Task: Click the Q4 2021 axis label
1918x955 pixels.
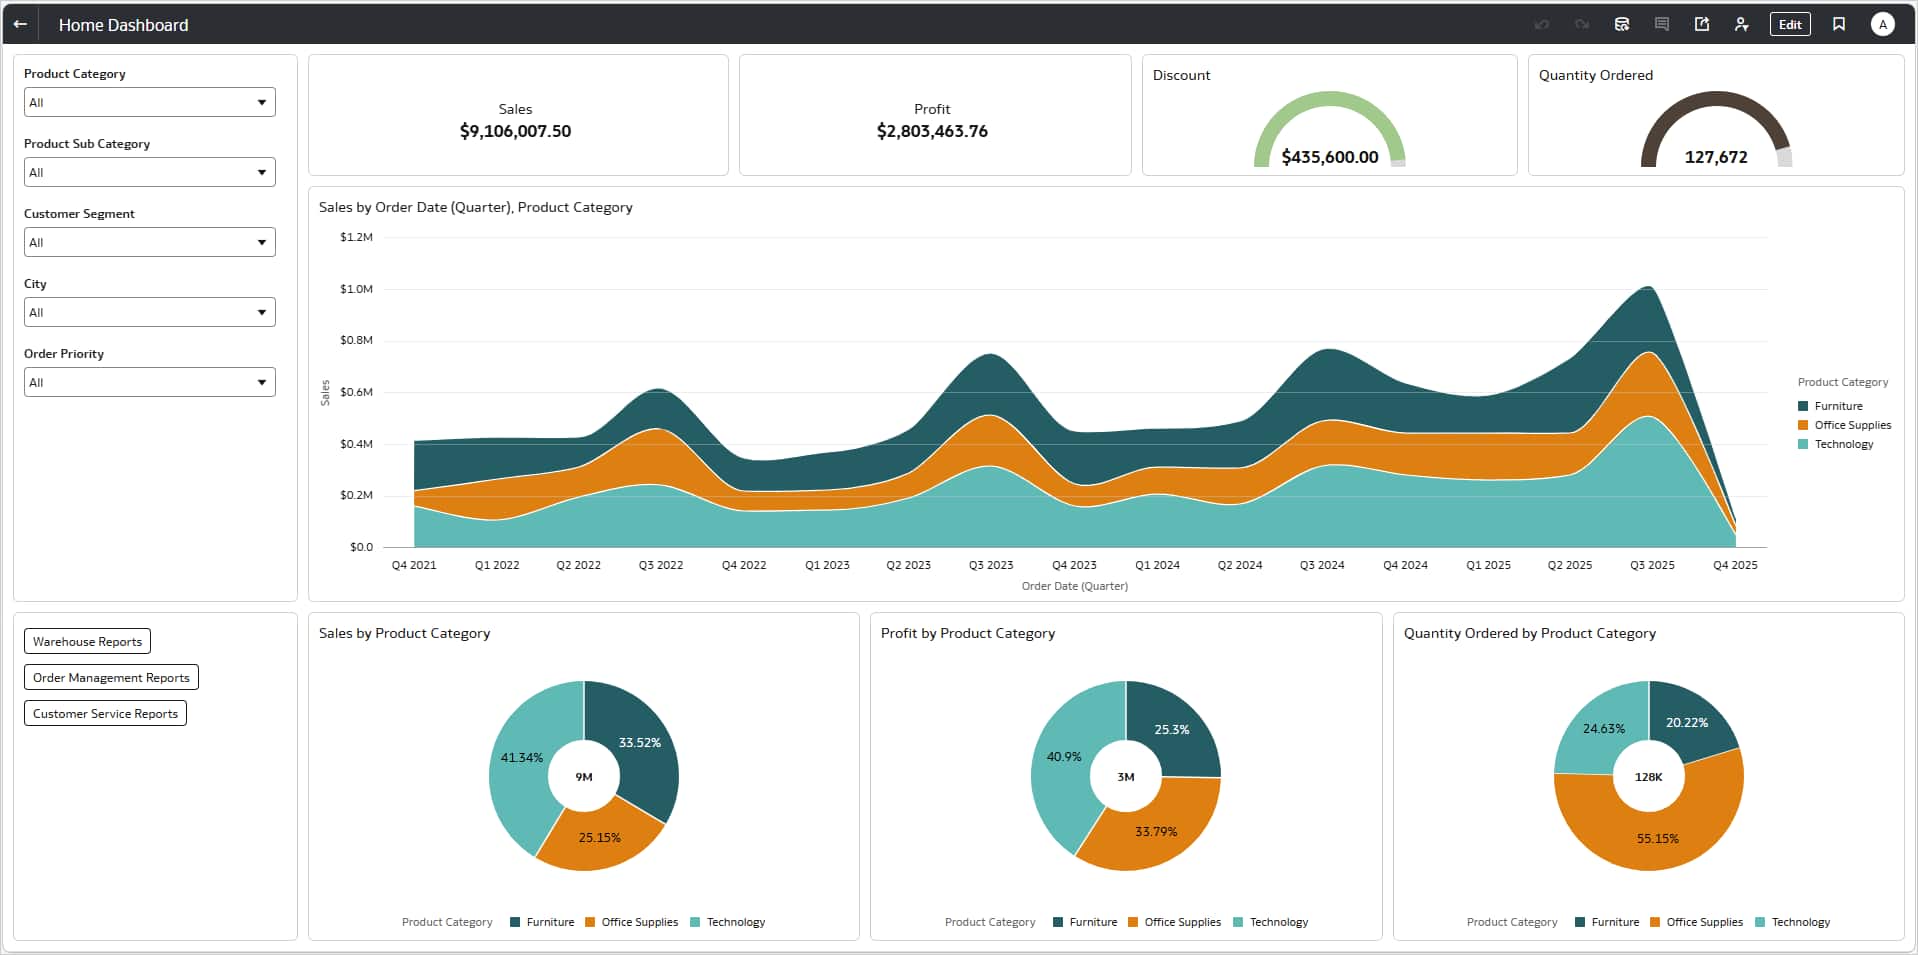Action: click(414, 565)
